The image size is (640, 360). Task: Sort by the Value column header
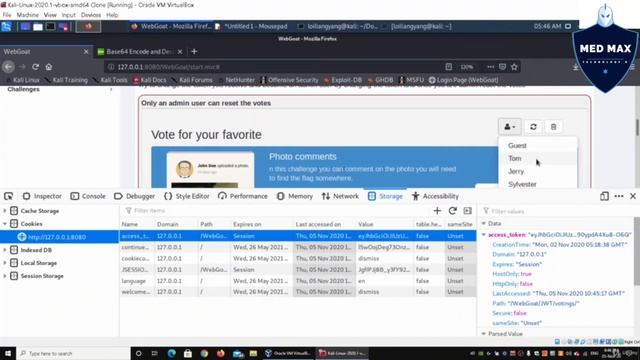[384, 224]
